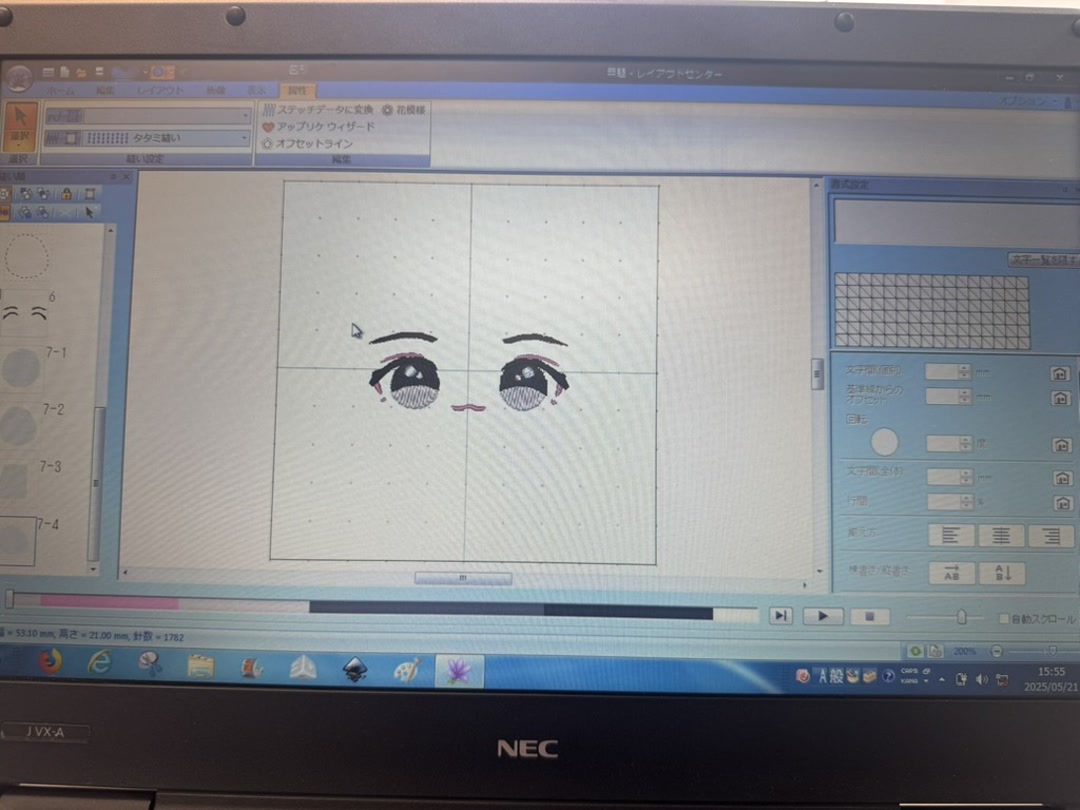1080x810 pixels.
Task: Click the reset icon for 基準線からのオフセット
Action: 1061,397
